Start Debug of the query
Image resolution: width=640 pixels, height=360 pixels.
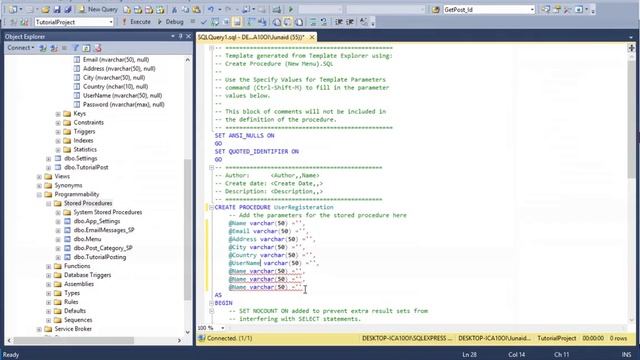click(171, 22)
